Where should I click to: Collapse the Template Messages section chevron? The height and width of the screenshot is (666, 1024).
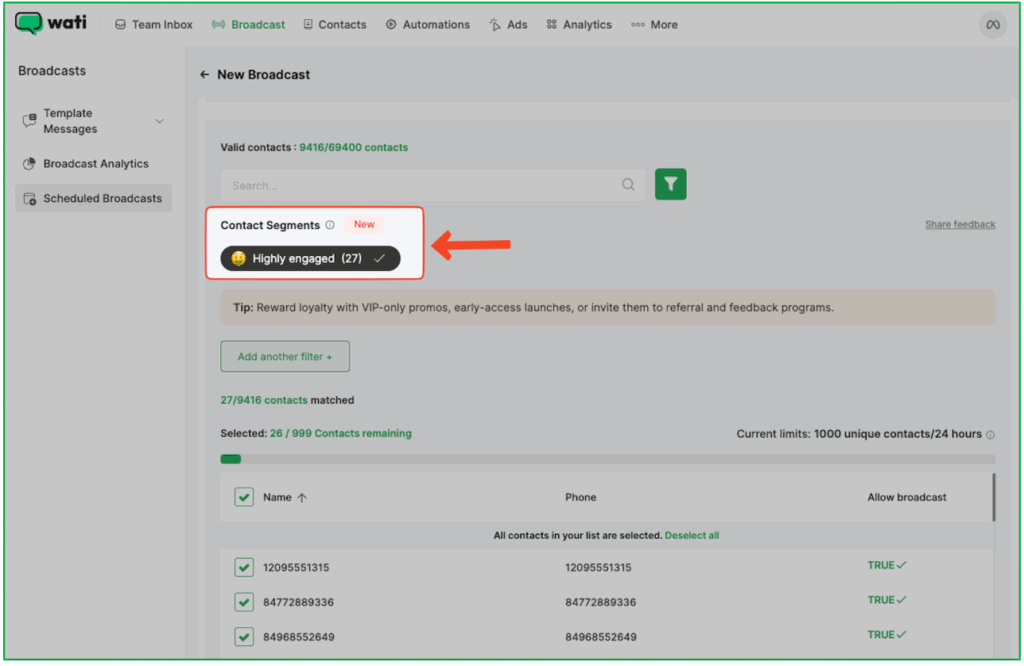click(x=159, y=120)
